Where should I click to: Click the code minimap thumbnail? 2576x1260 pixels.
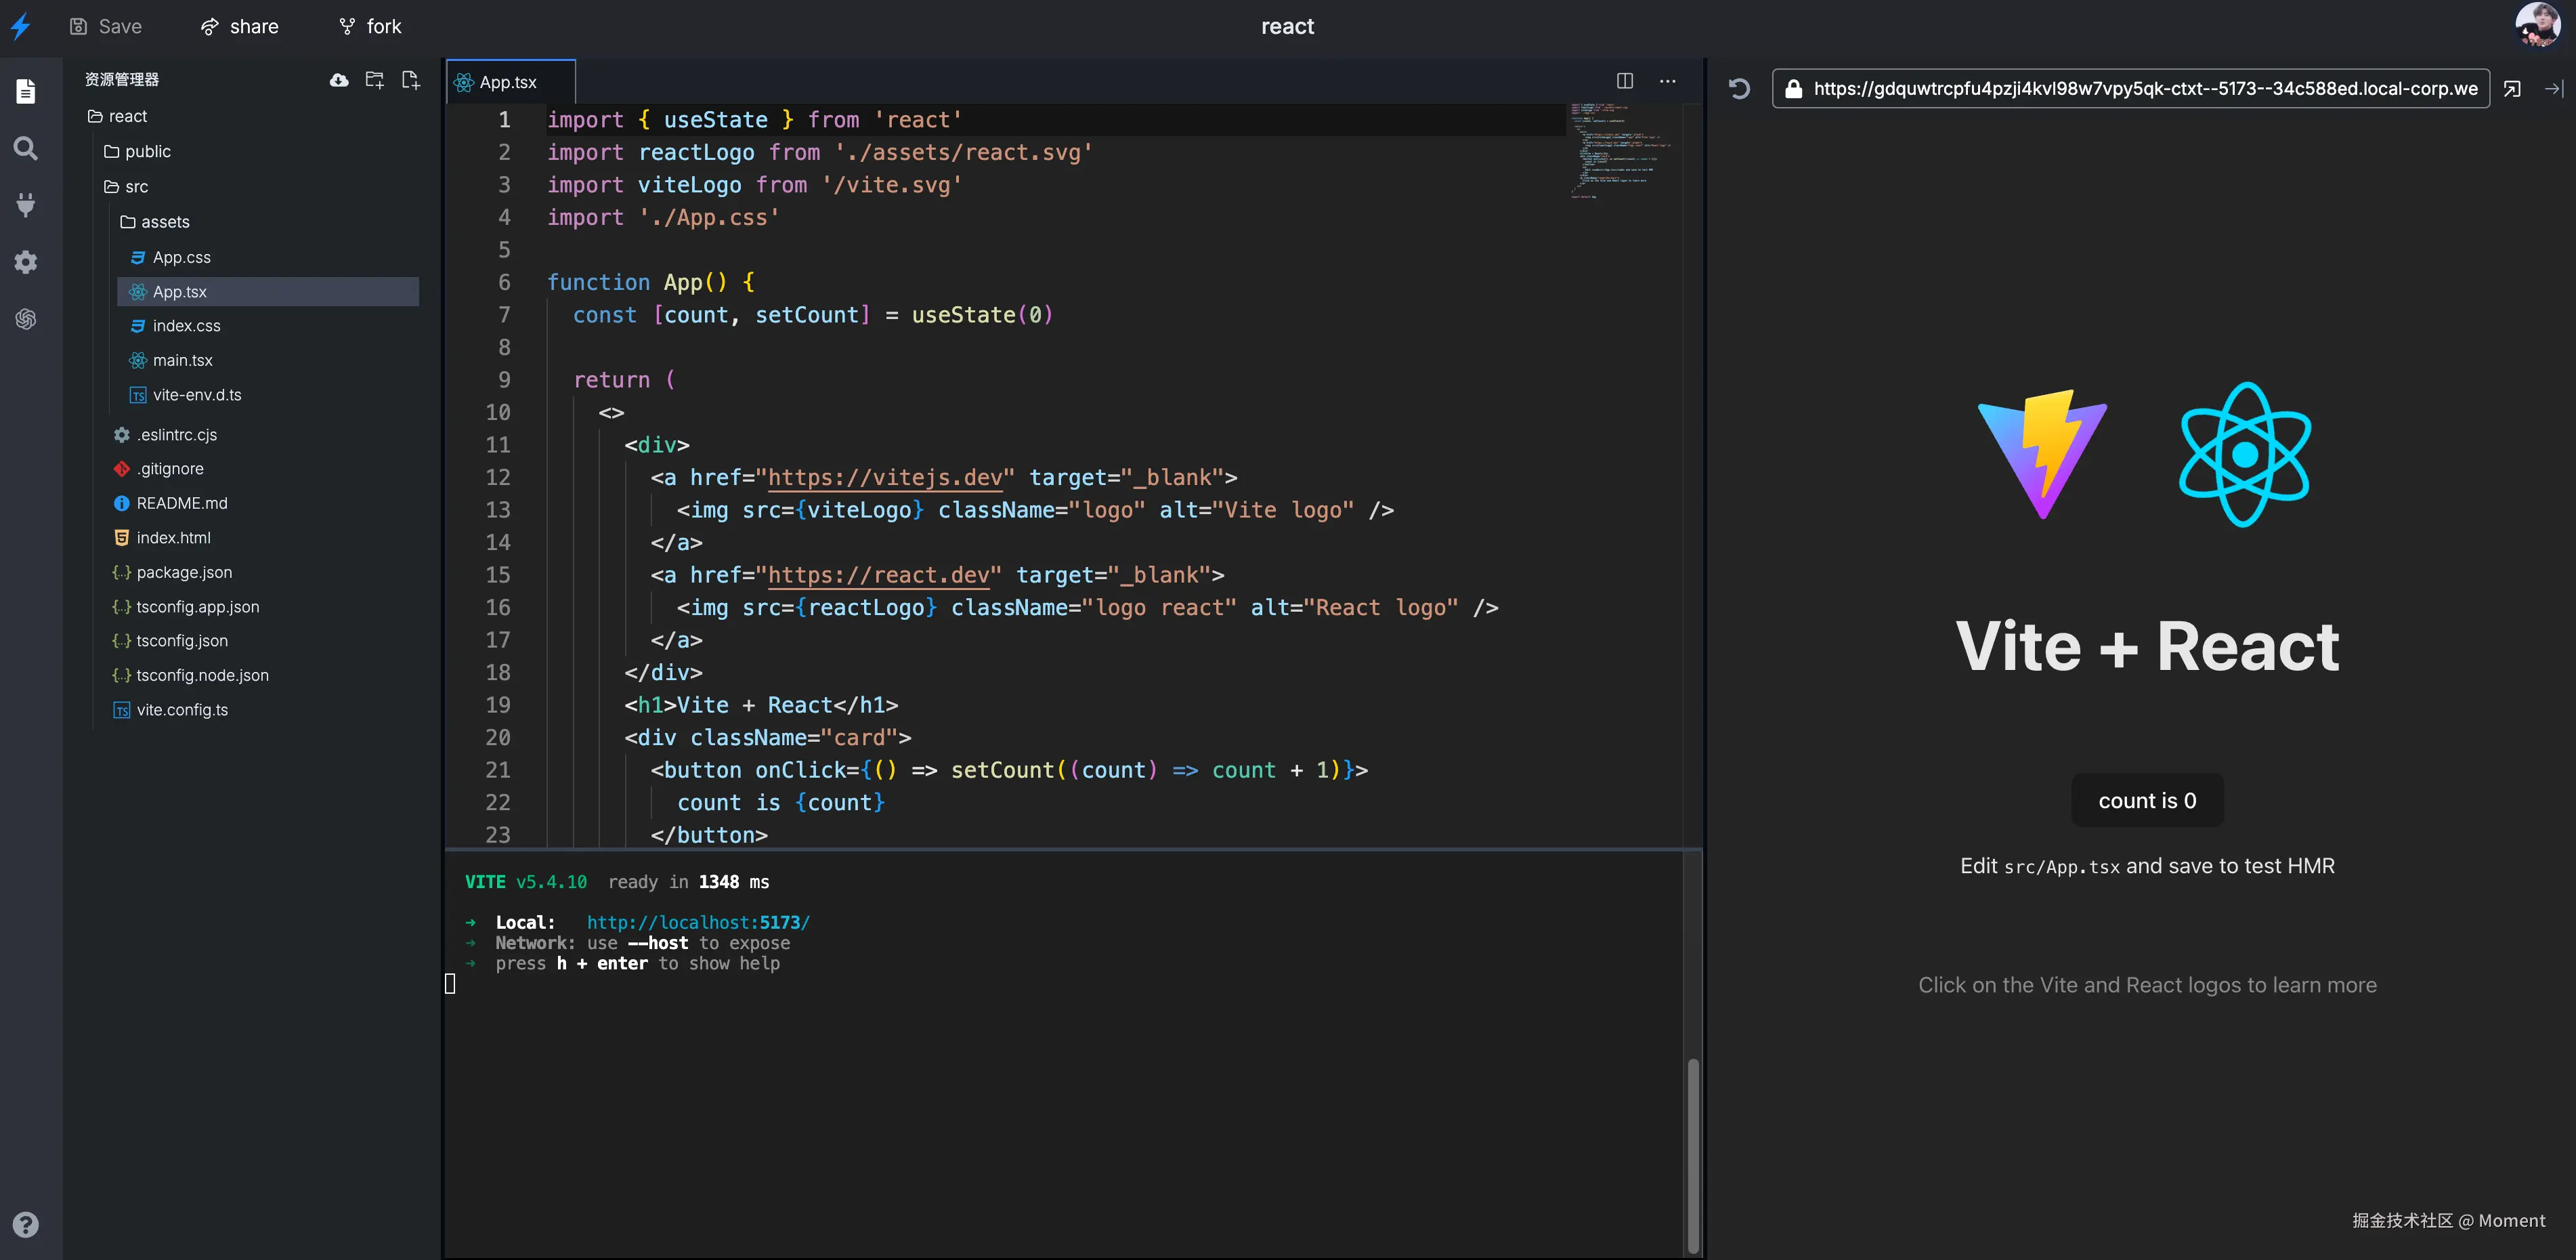click(1620, 150)
